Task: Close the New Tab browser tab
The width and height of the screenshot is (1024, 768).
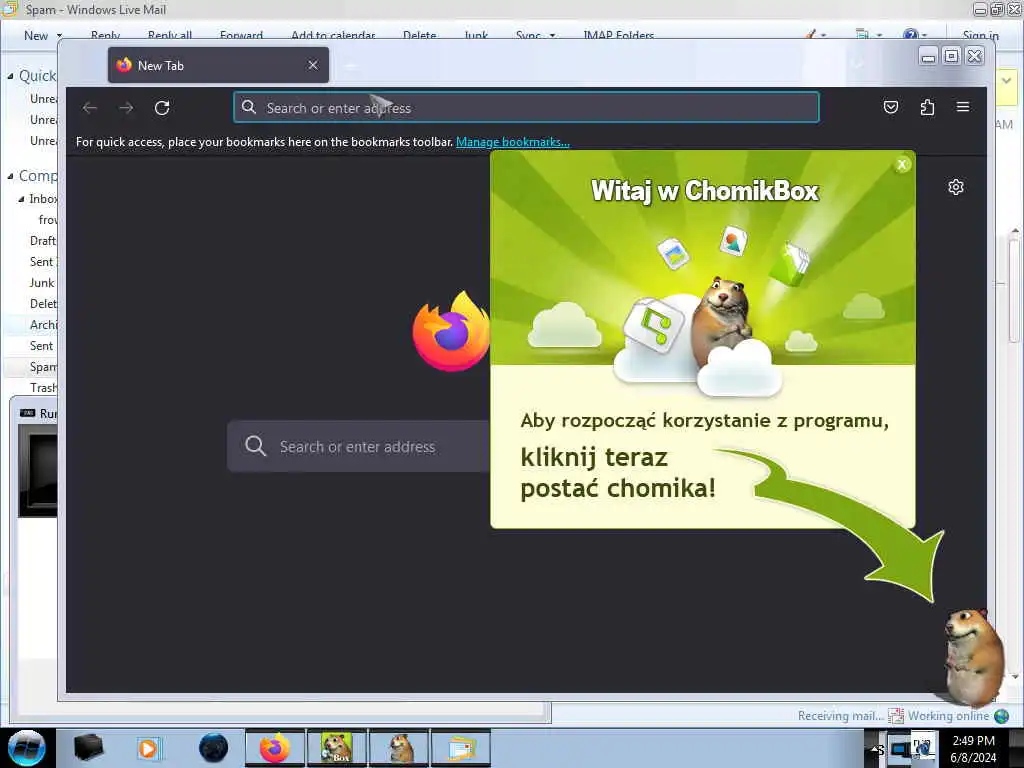Action: pos(313,65)
